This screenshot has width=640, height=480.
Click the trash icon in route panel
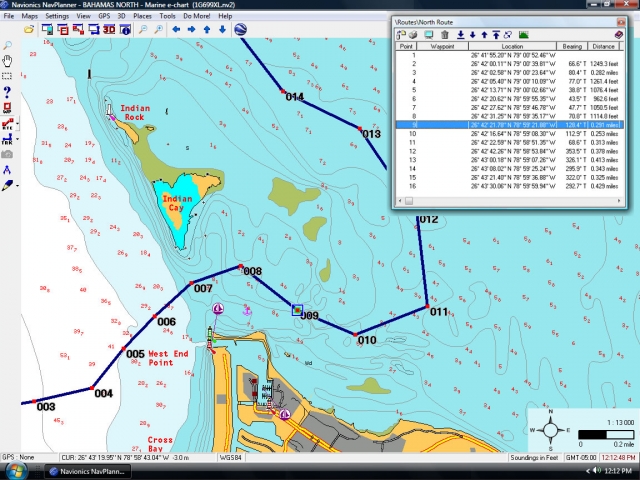(x=445, y=35)
